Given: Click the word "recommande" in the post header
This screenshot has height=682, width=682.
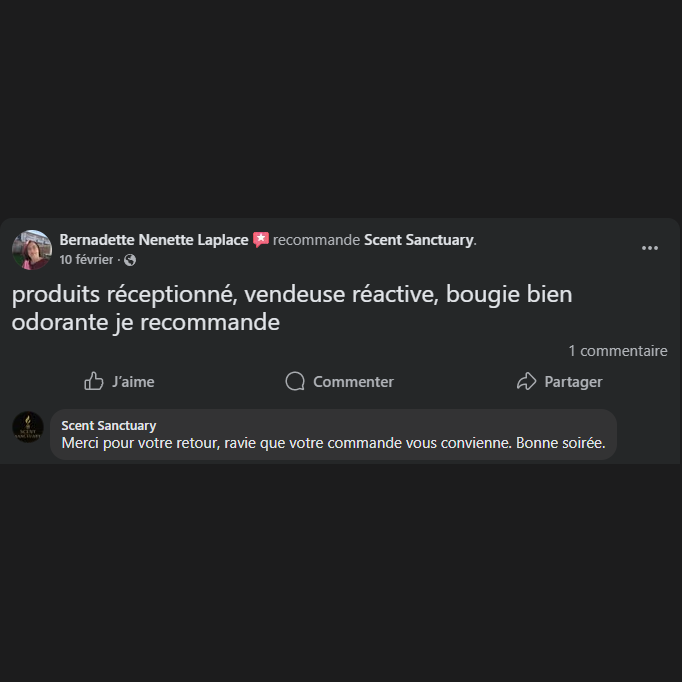Looking at the screenshot, I should tap(316, 240).
